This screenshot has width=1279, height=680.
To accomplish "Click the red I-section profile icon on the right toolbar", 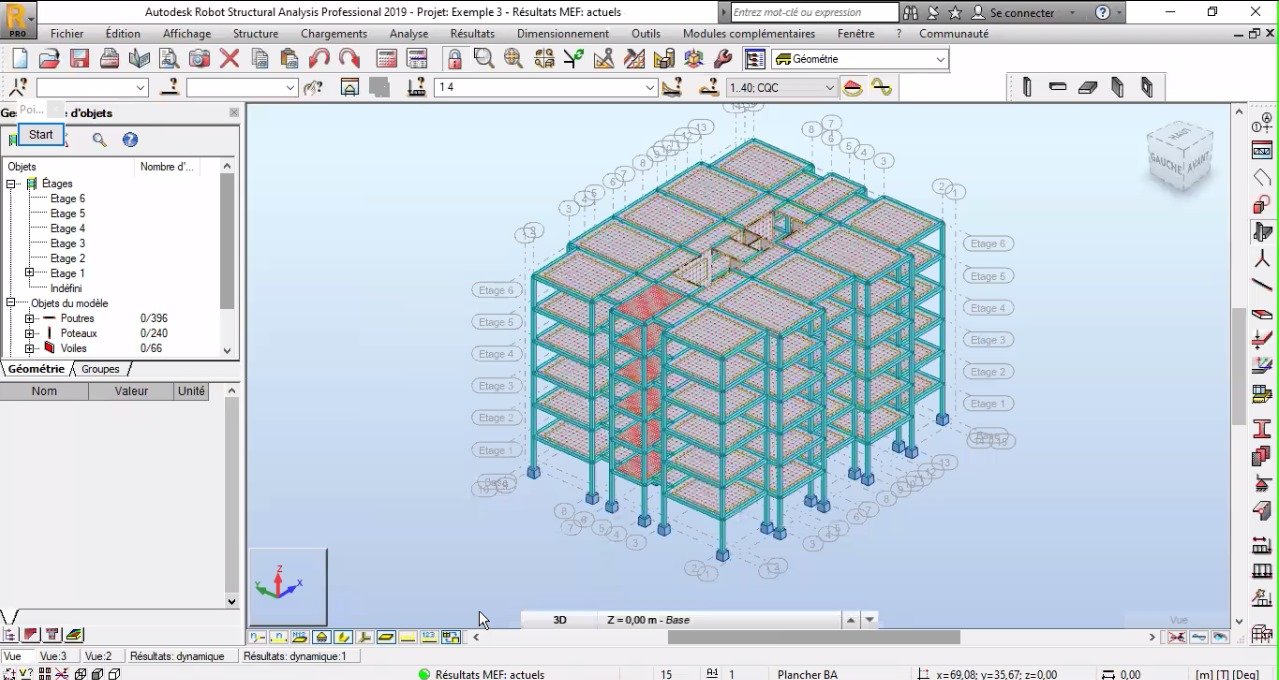I will point(1261,428).
